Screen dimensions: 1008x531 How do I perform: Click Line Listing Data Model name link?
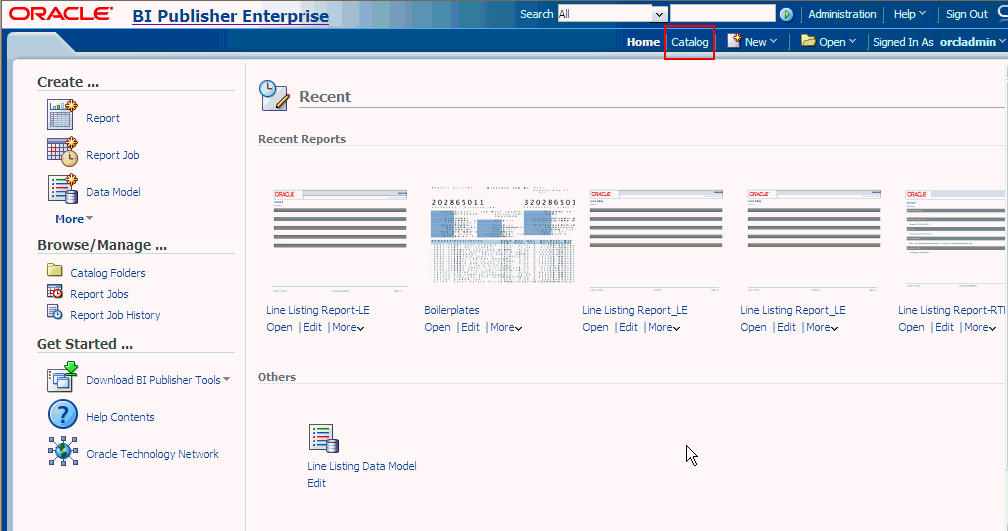(361, 466)
